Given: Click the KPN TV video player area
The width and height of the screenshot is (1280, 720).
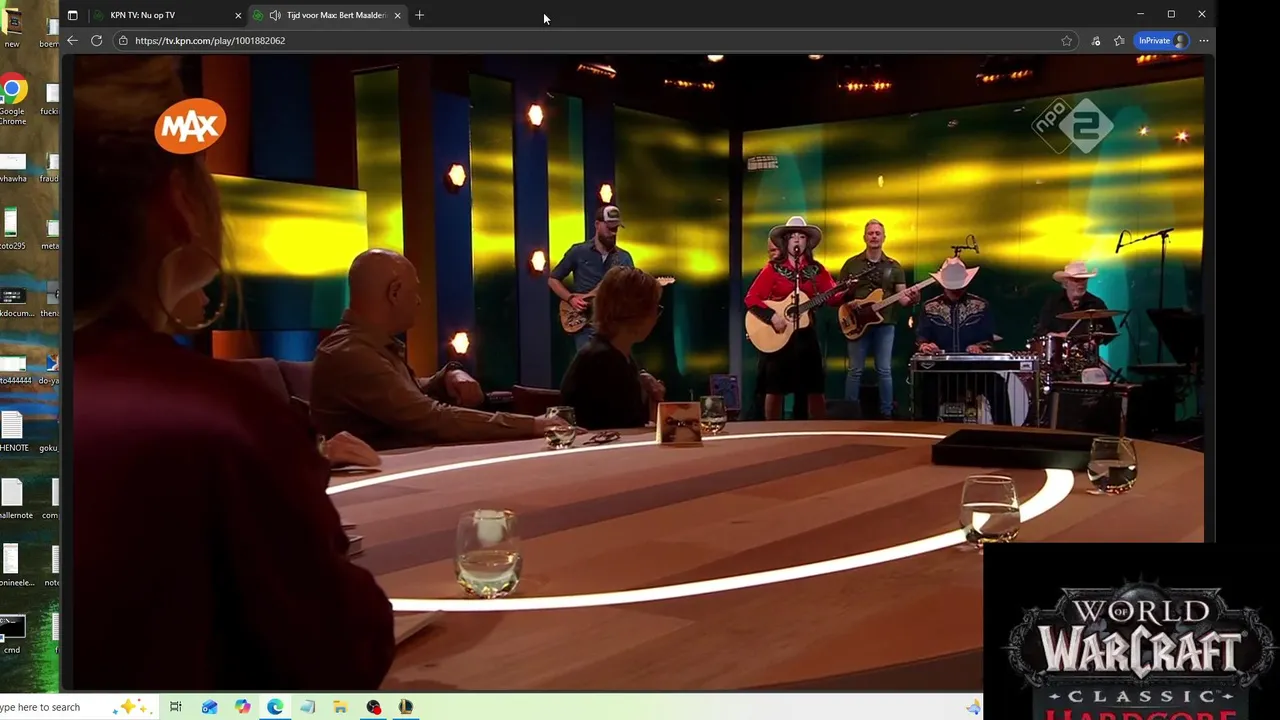Looking at the screenshot, I should [638, 370].
